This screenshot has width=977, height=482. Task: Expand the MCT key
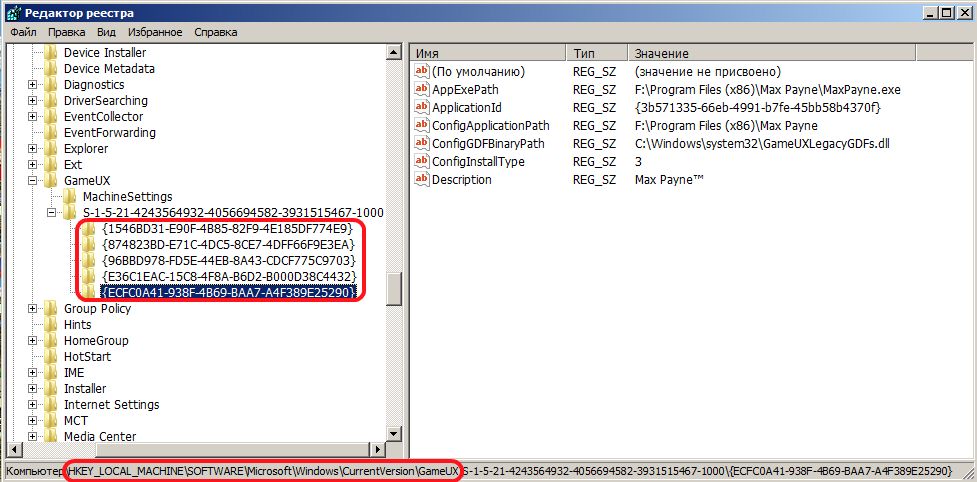32,421
